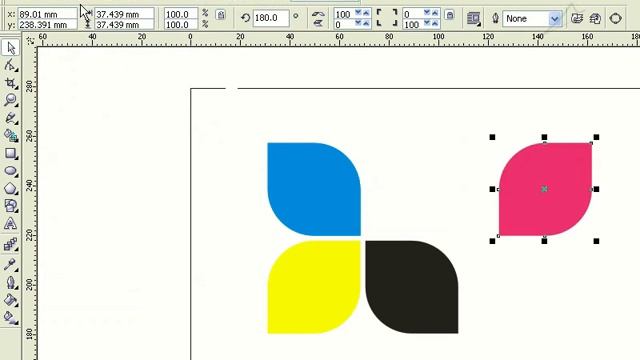Click the x position field 89.01 mm
The width and height of the screenshot is (640, 360).
point(47,14)
